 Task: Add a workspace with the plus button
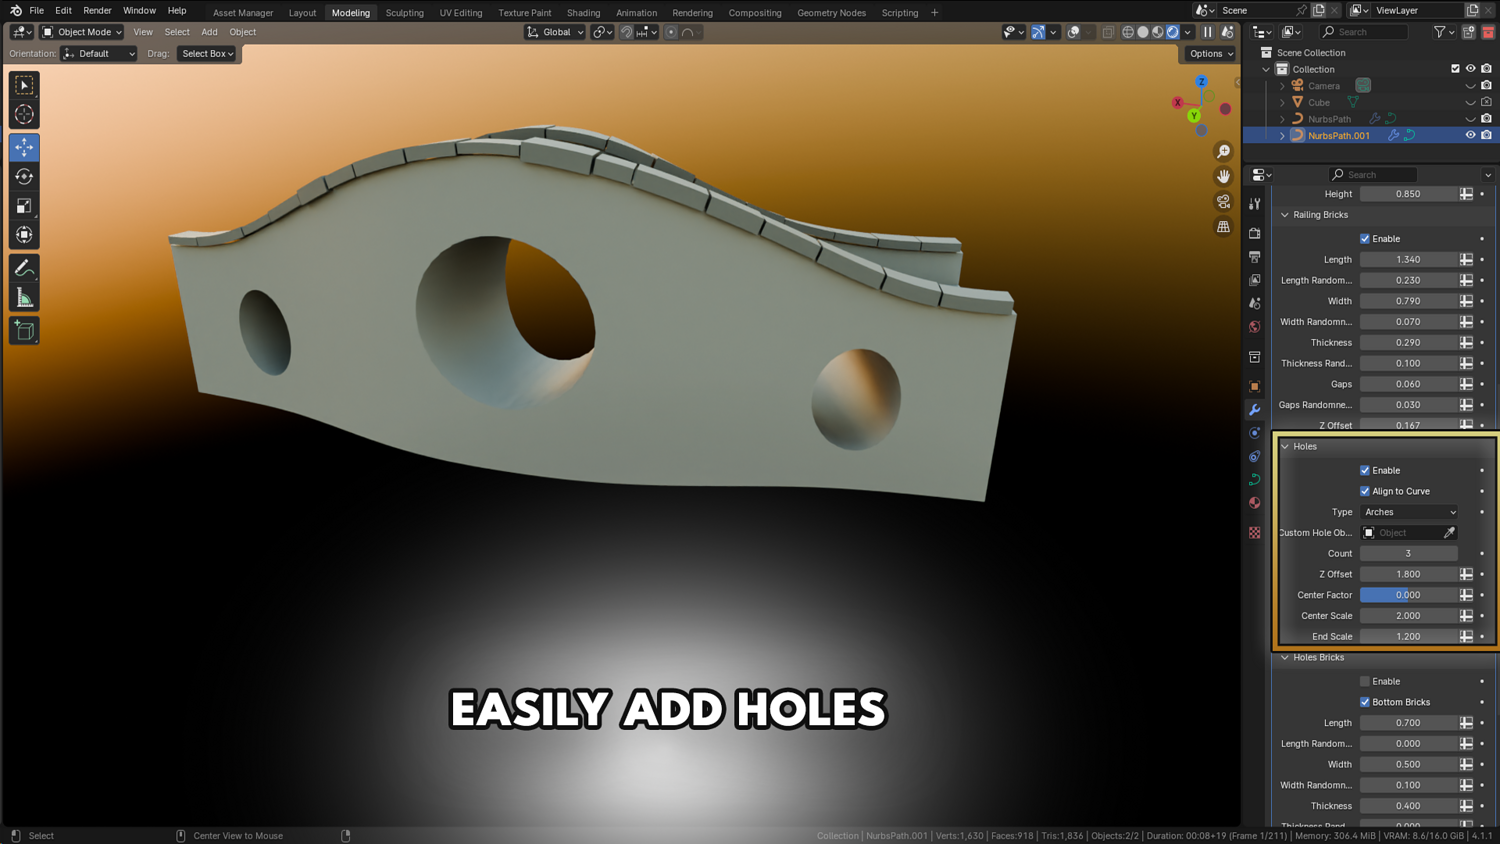(x=935, y=13)
